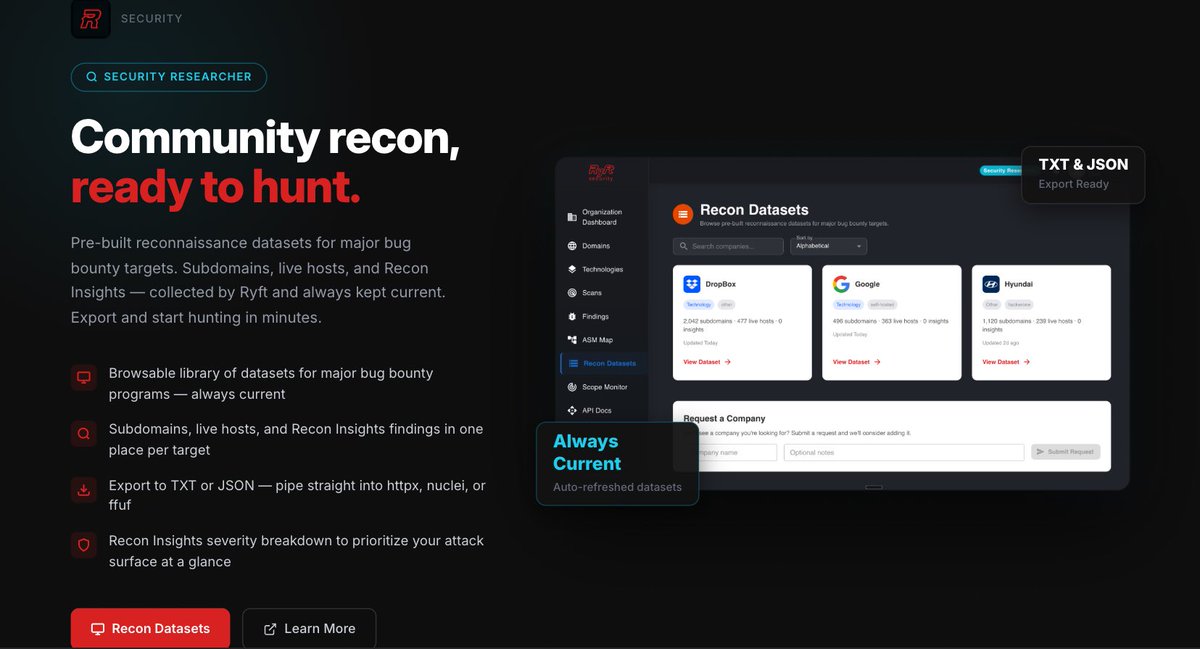Click the Technologies layers icon in the sidebar
This screenshot has height=649, width=1200.
coord(572,269)
